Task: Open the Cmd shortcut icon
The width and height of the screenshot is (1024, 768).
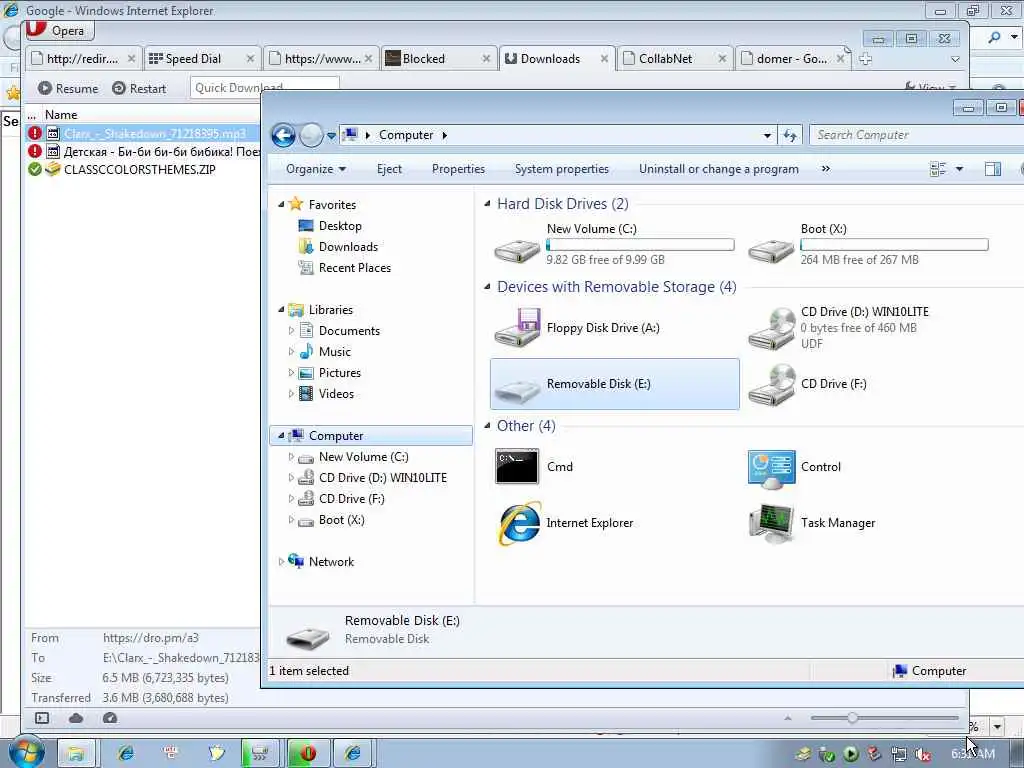Action: click(517, 466)
